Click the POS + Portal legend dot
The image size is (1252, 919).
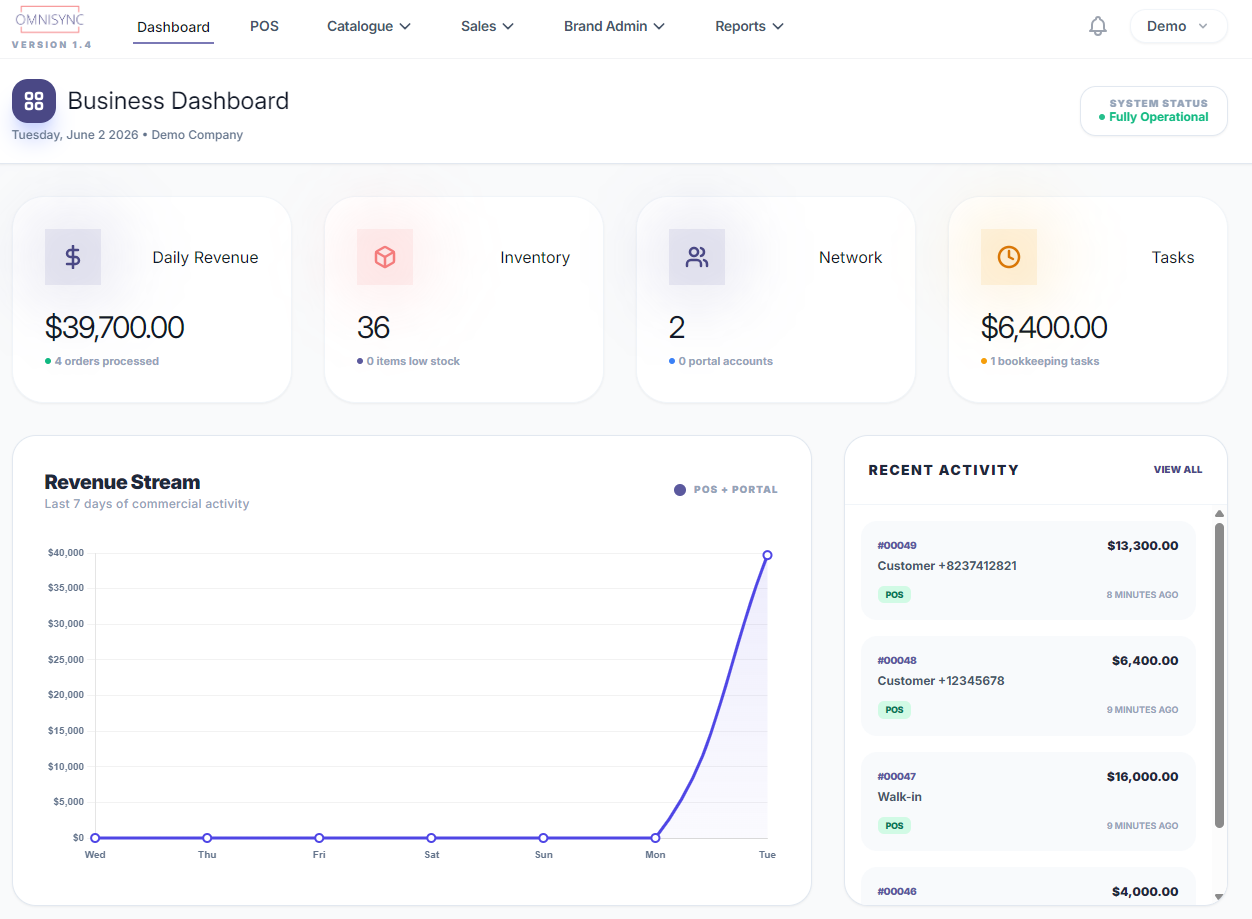680,490
